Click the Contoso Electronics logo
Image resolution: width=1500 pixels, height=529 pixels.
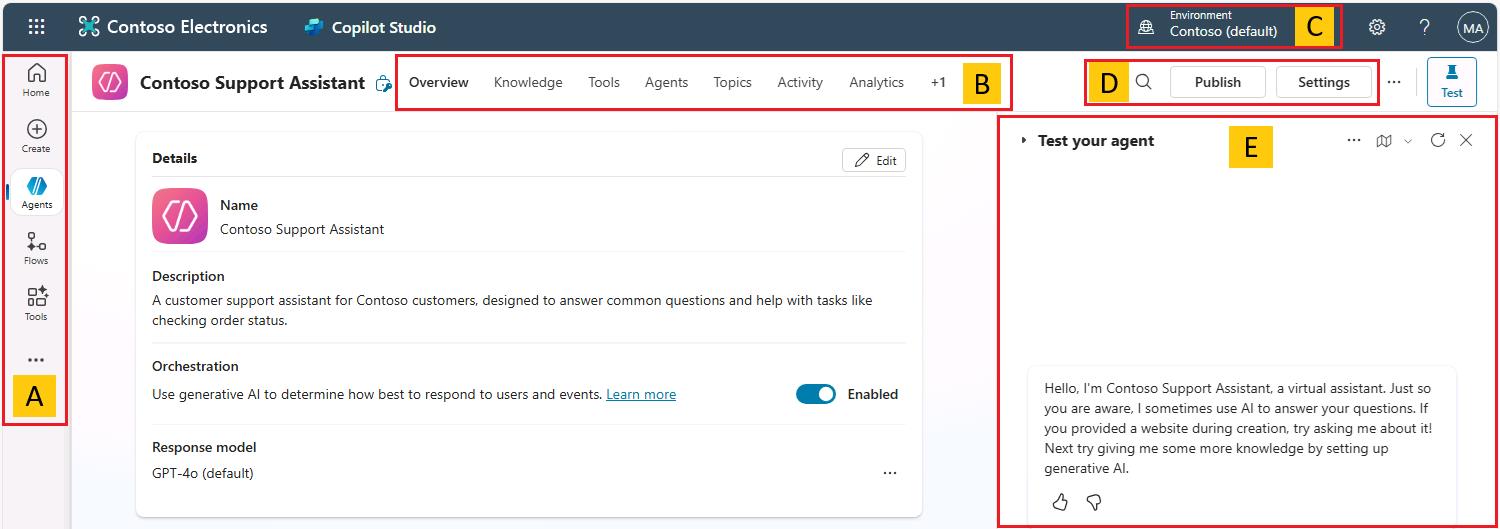pyautogui.click(x=173, y=27)
